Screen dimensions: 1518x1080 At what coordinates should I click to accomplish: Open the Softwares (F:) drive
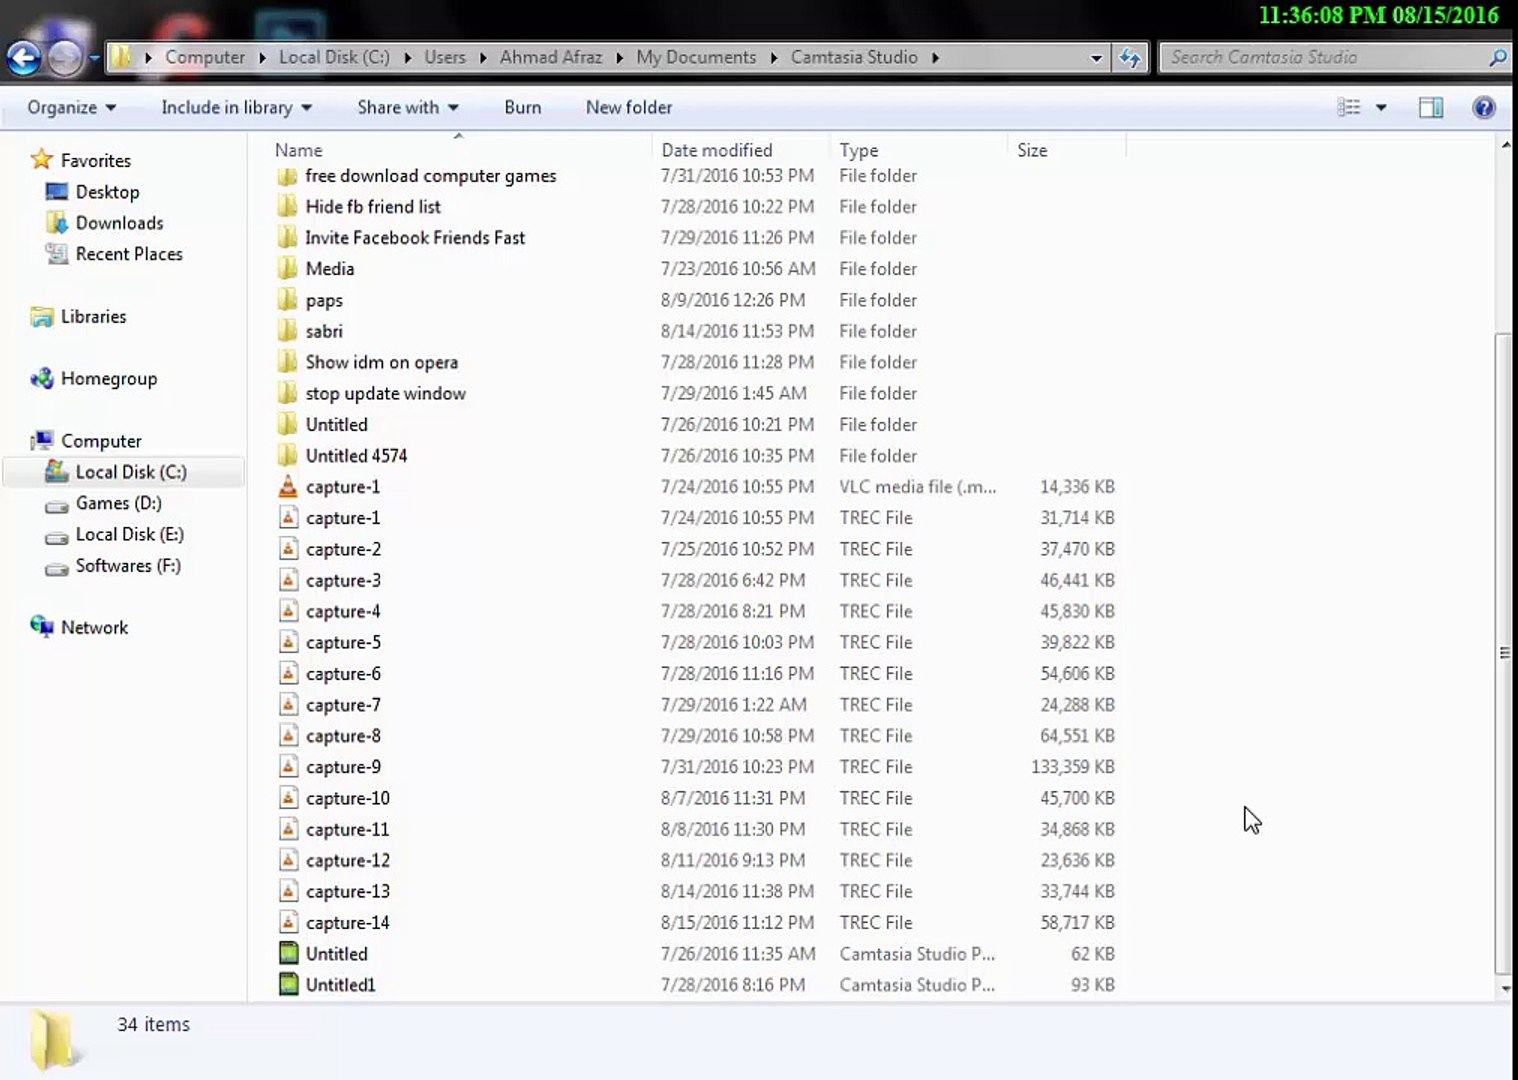128,566
